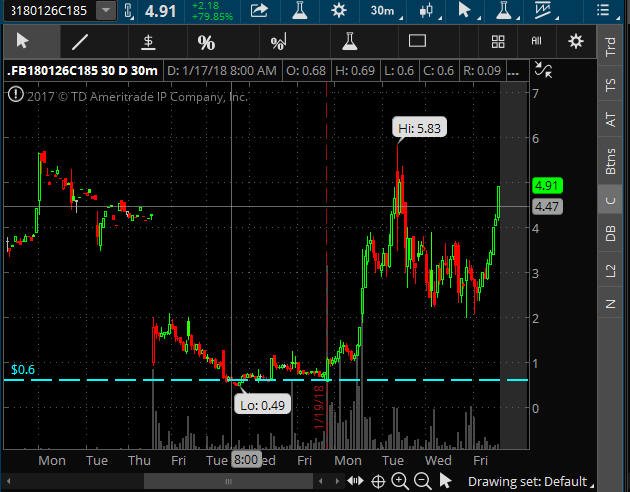630x492 pixels.
Task: Click scroll-right arrow beside scrollbar
Action: pos(337,481)
